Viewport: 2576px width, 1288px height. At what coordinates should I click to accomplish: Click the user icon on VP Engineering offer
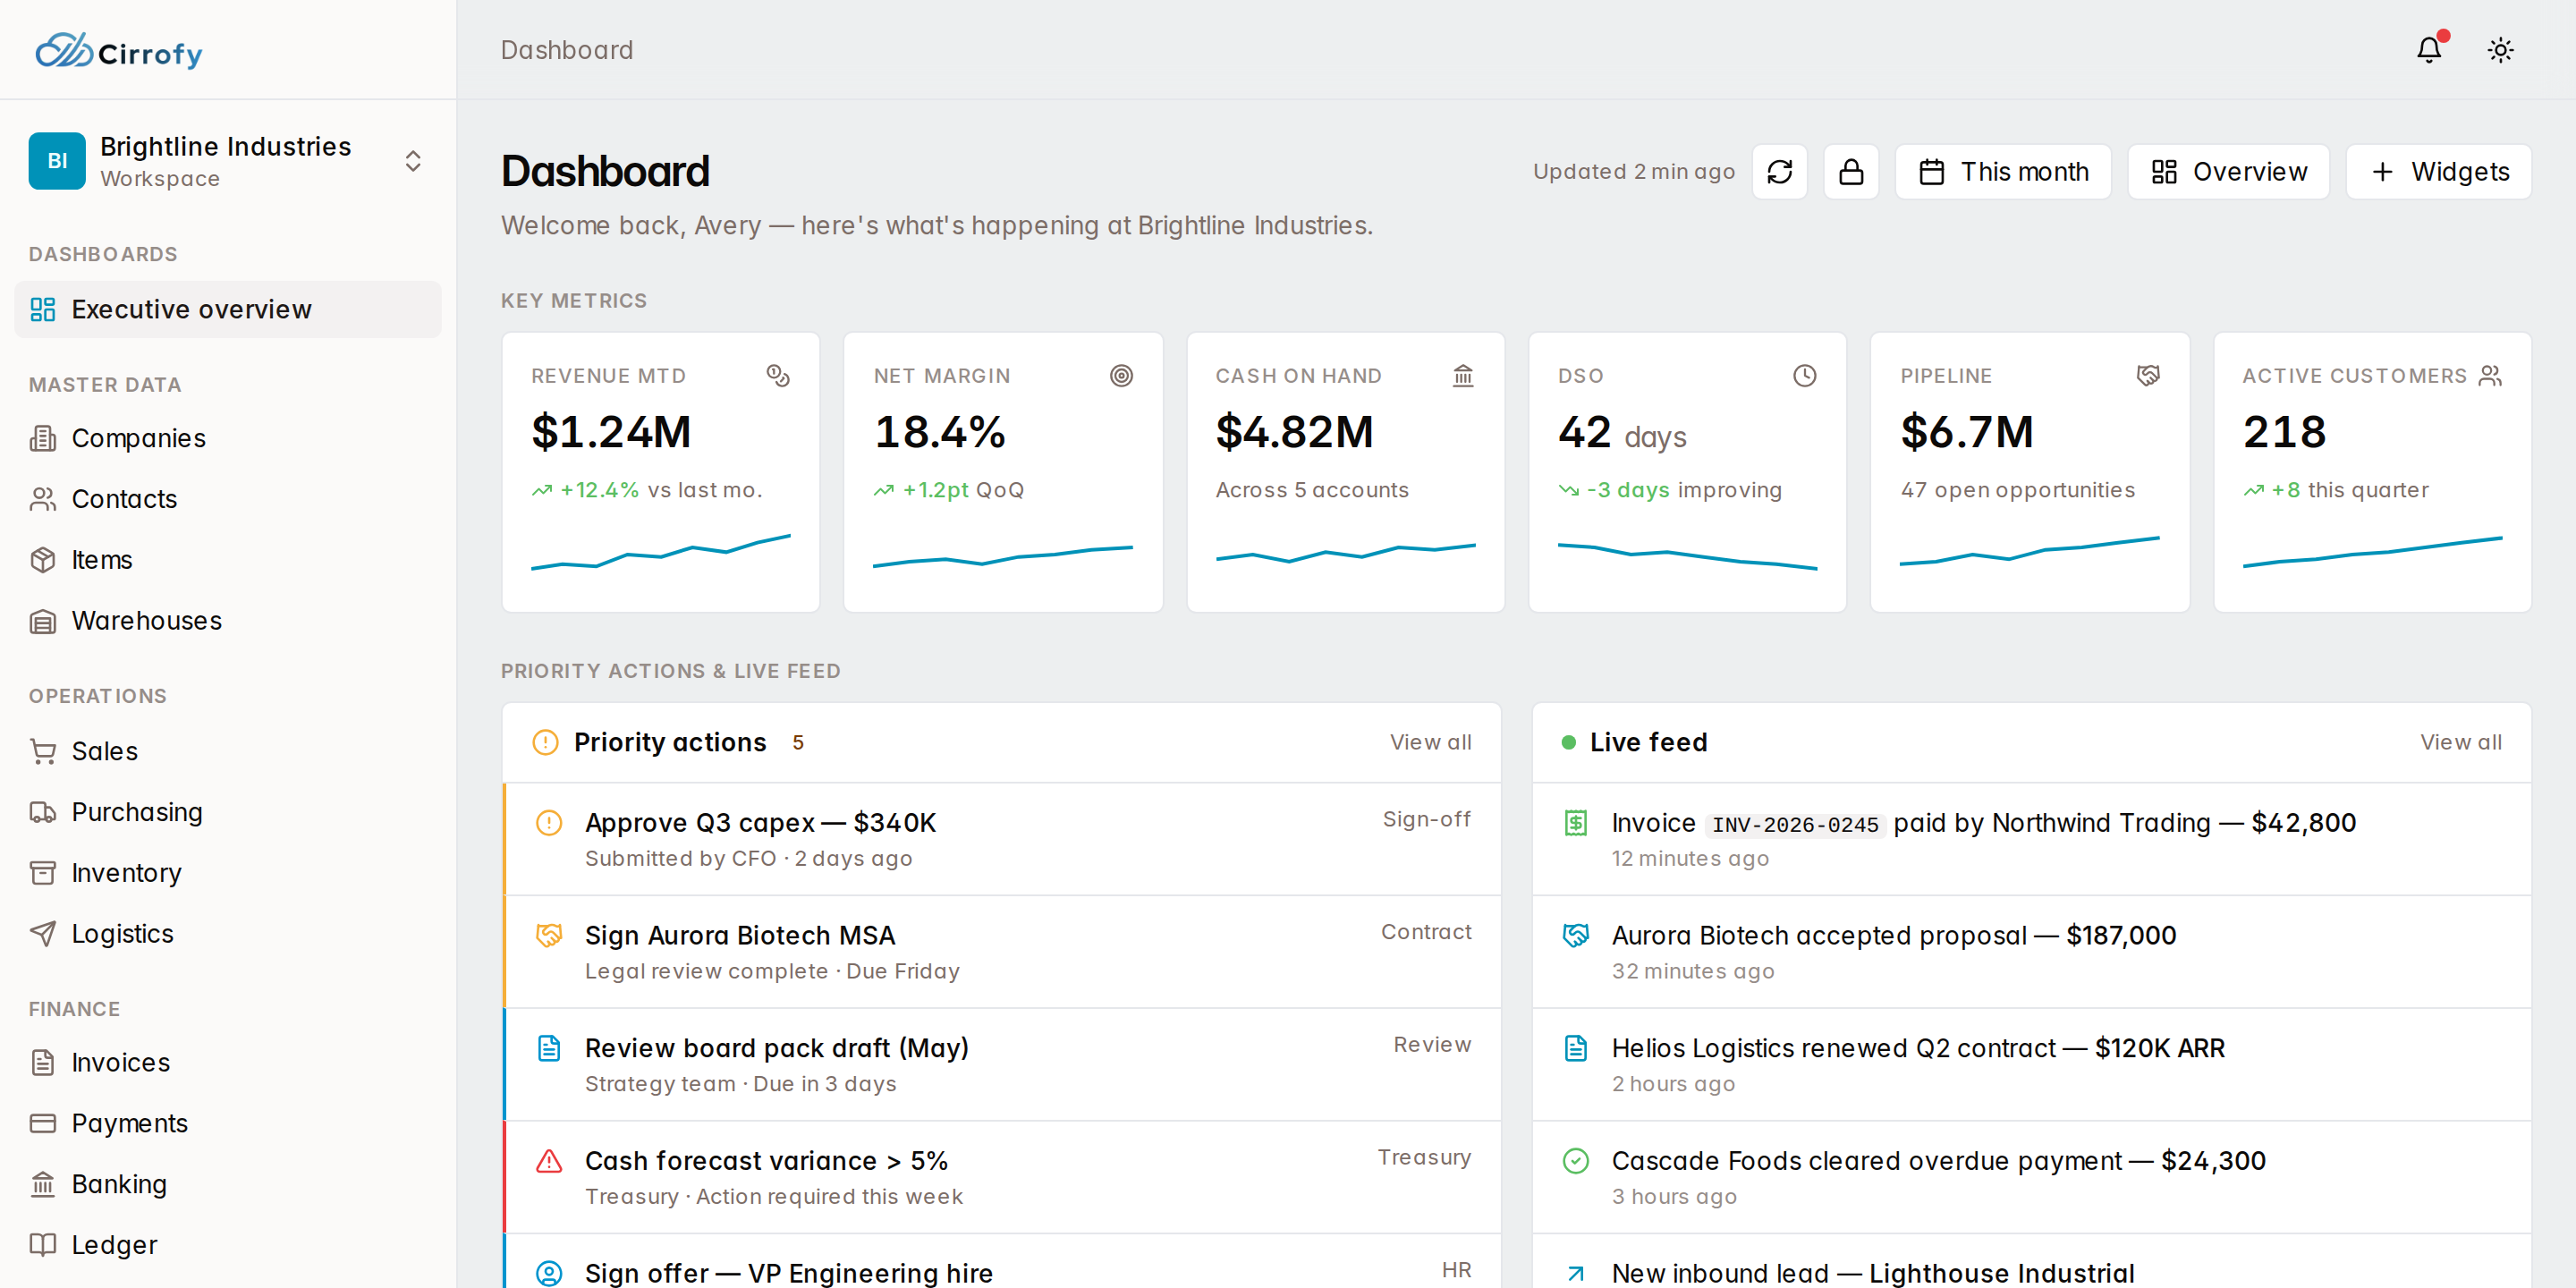coord(549,1273)
